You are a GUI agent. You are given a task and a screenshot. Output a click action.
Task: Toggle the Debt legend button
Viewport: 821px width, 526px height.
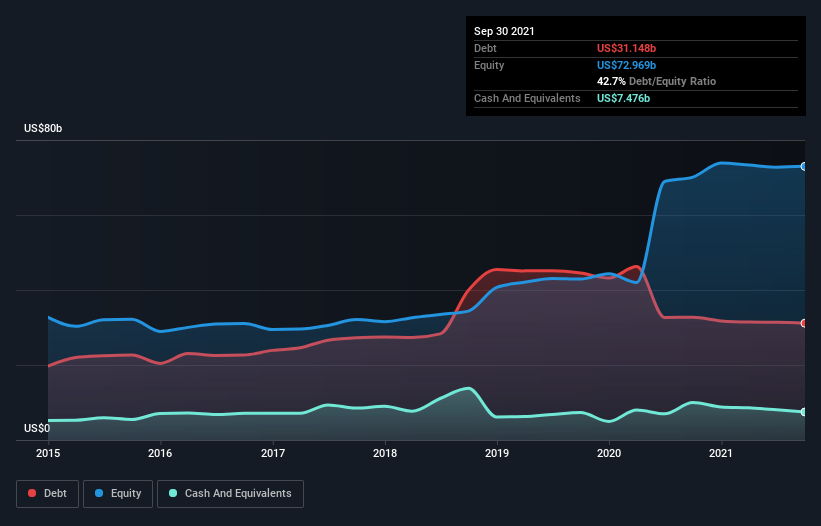point(48,494)
